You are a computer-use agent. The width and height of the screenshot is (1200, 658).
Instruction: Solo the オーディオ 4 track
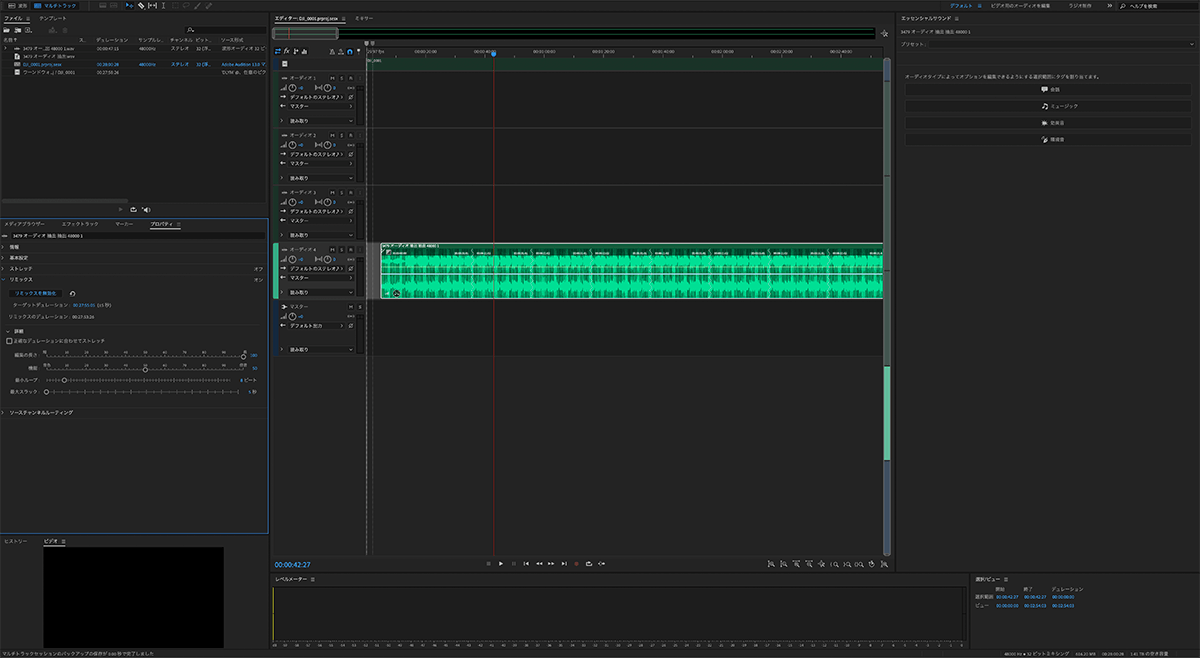pos(341,249)
